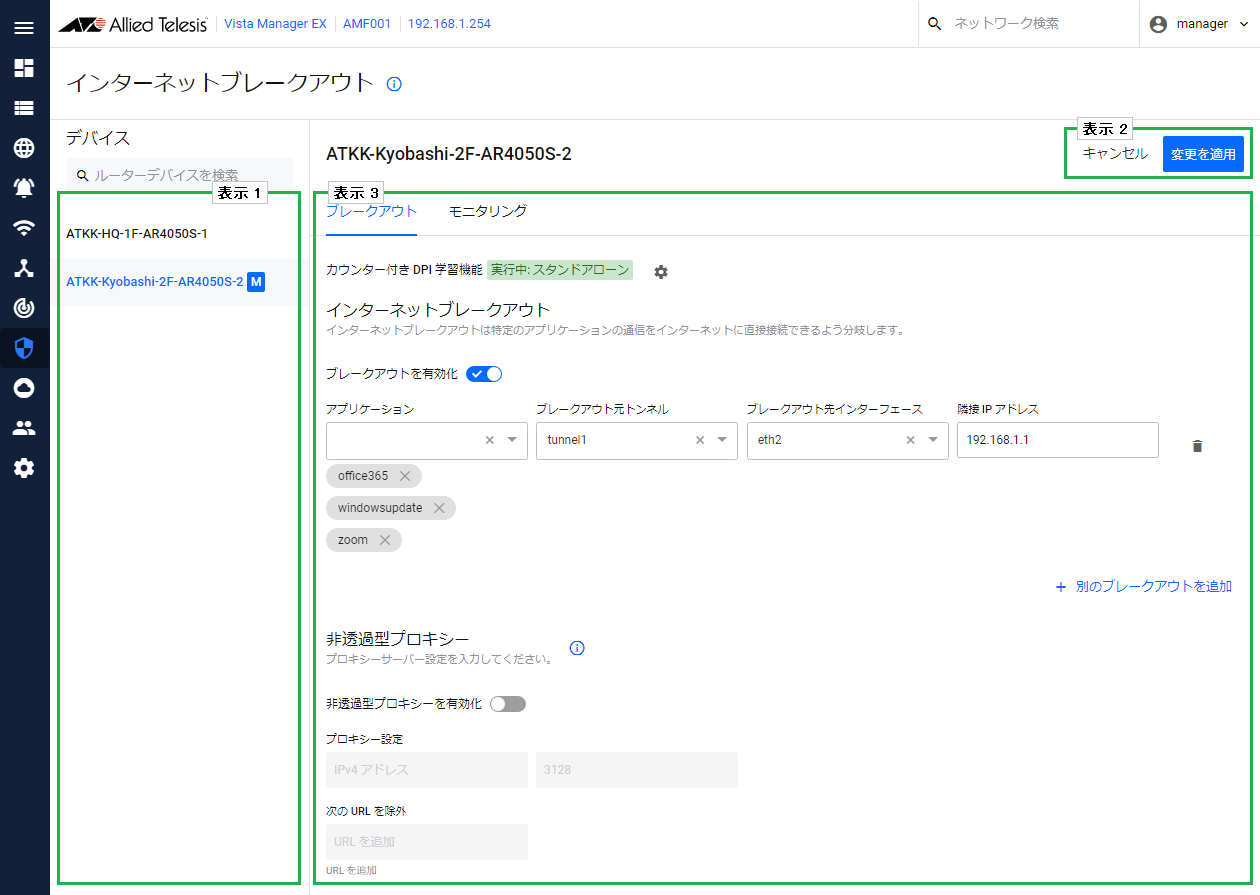Expand the eth2 interface dropdown
Screen dimensions: 1260x895
point(933,440)
